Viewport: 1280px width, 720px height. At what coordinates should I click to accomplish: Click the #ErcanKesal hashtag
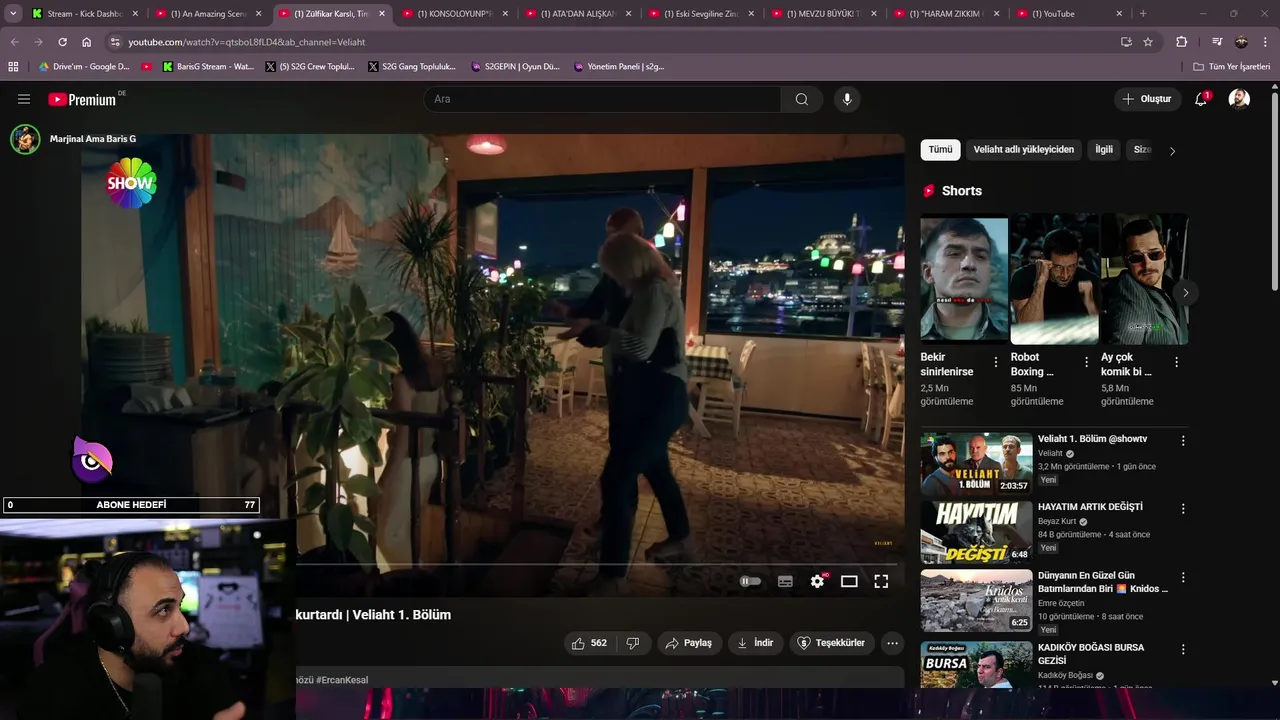pos(342,680)
